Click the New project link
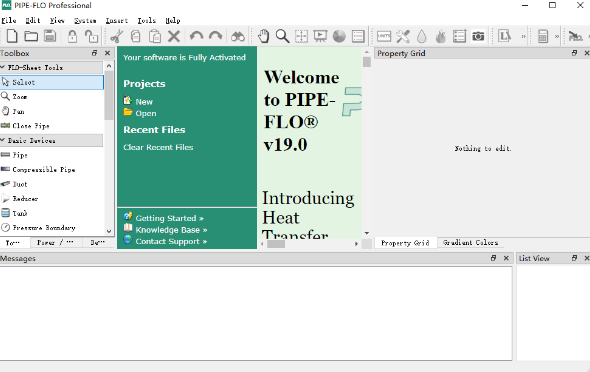This screenshot has width=590, height=372. coord(144,102)
